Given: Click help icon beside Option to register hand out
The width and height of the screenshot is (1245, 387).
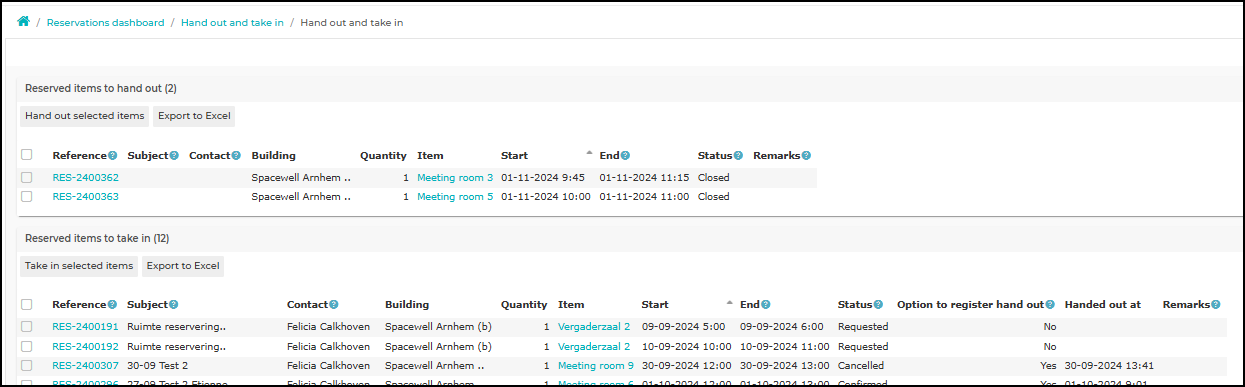Looking at the screenshot, I should pyautogui.click(x=1050, y=305).
